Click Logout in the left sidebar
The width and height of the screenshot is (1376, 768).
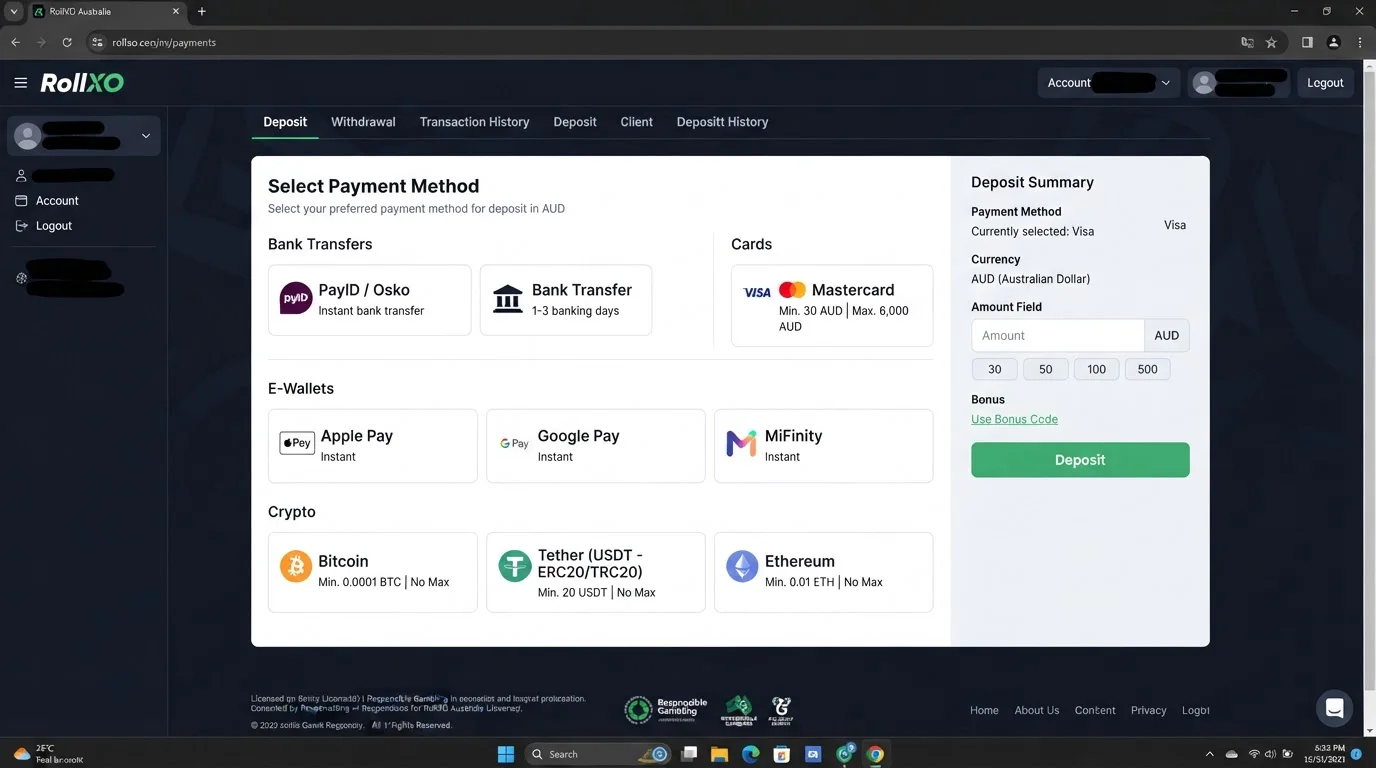pyautogui.click(x=54, y=226)
